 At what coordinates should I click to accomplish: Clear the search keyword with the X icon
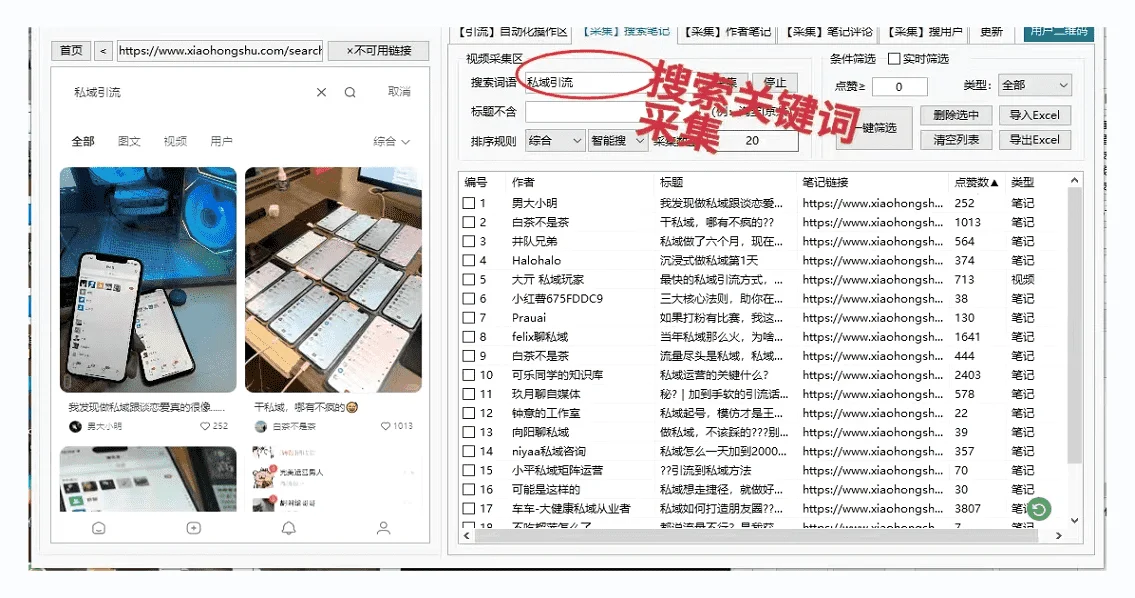click(x=320, y=91)
